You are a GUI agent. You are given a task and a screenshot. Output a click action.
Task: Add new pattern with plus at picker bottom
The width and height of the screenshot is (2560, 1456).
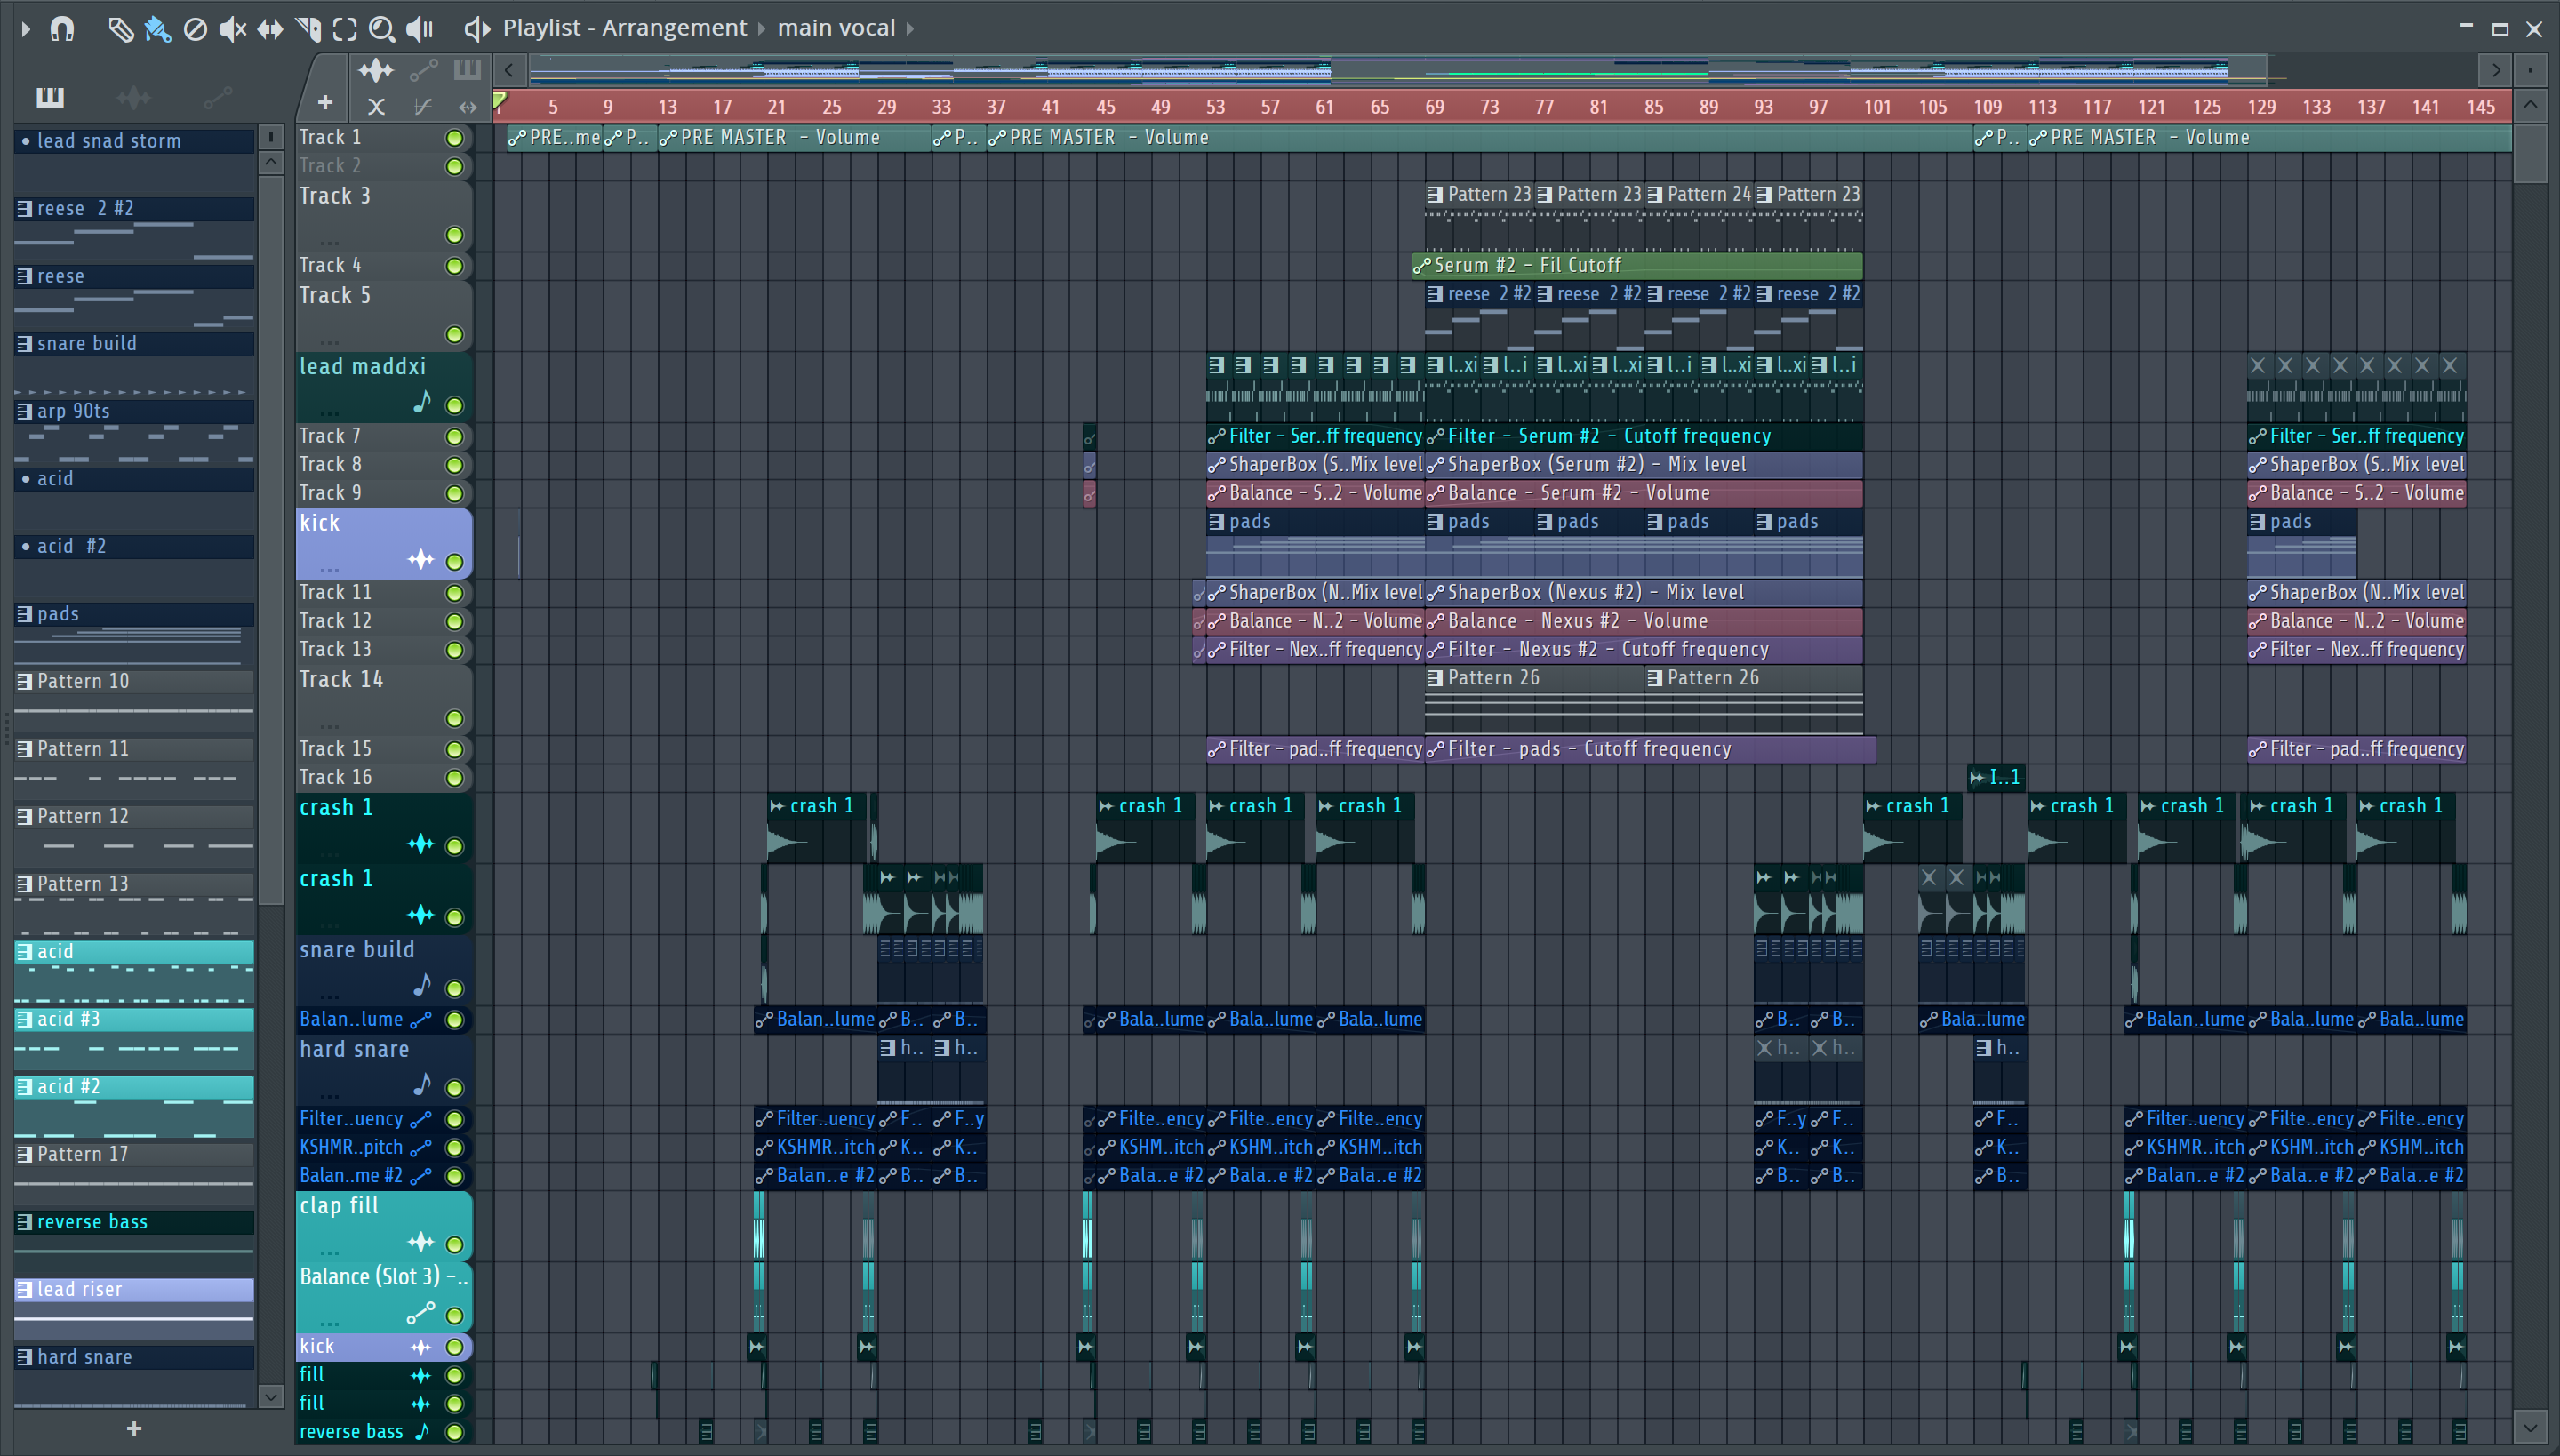(134, 1429)
